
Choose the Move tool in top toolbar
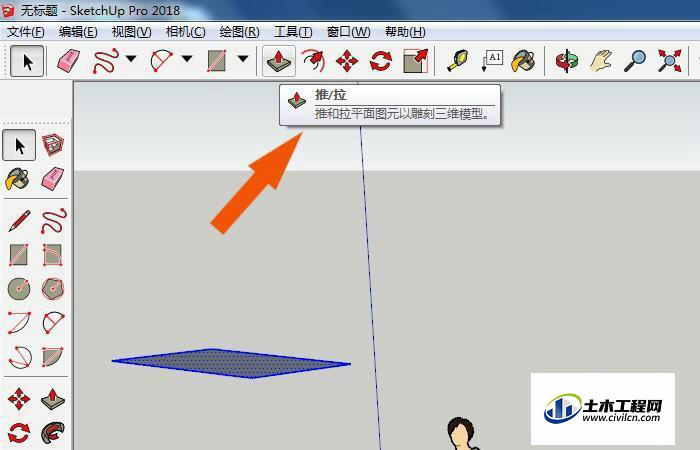[347, 61]
